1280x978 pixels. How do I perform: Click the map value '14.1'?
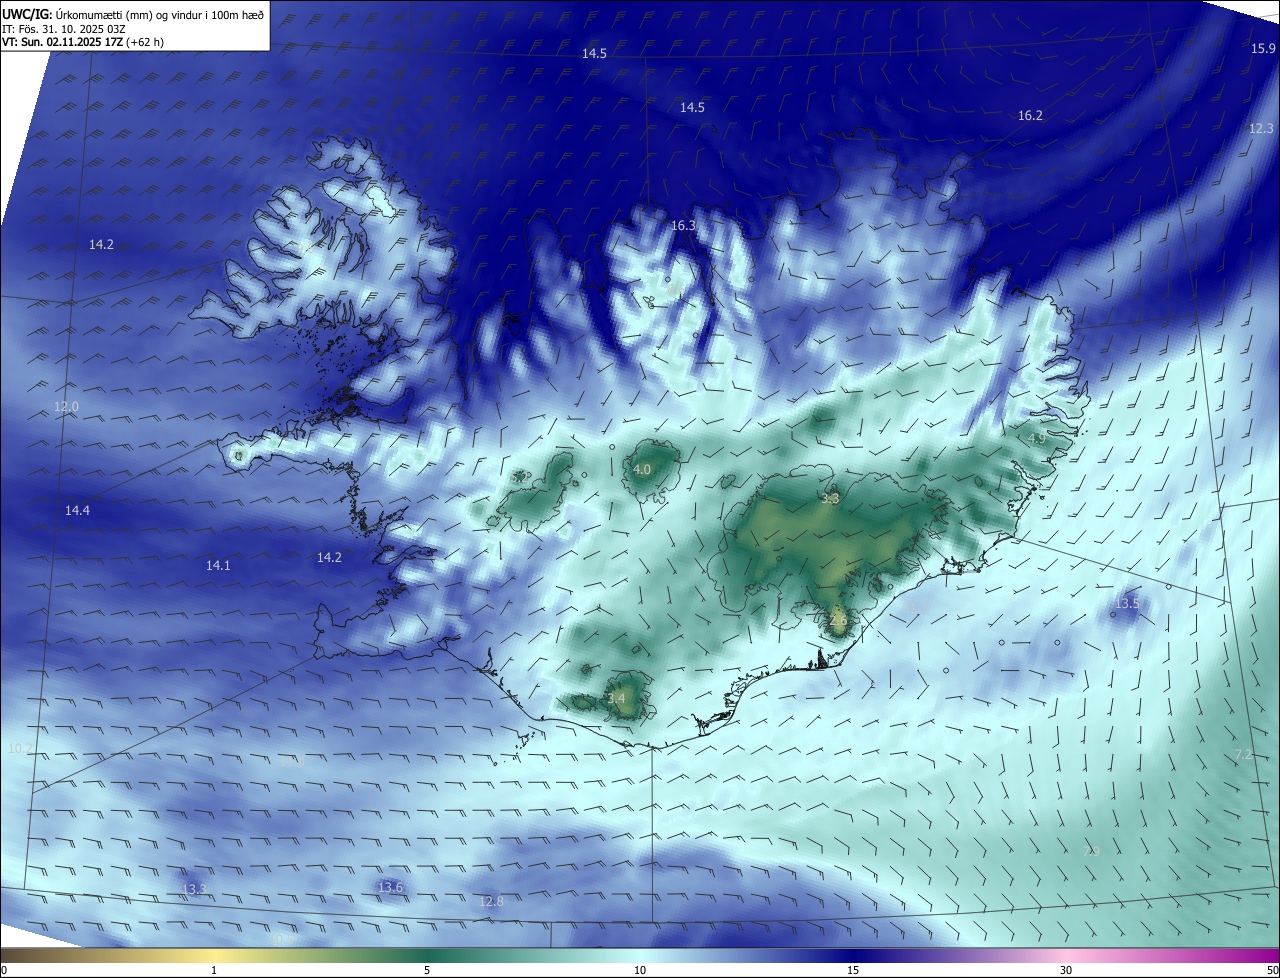218,565
